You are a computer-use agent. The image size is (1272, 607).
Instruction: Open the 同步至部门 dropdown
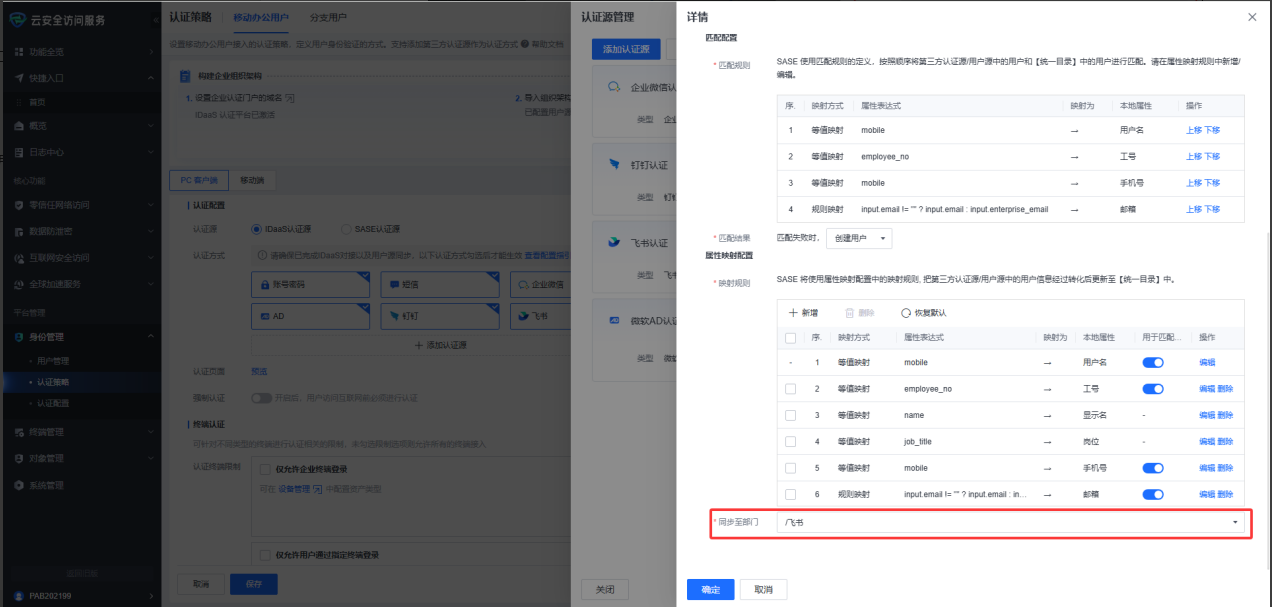(x=1010, y=523)
